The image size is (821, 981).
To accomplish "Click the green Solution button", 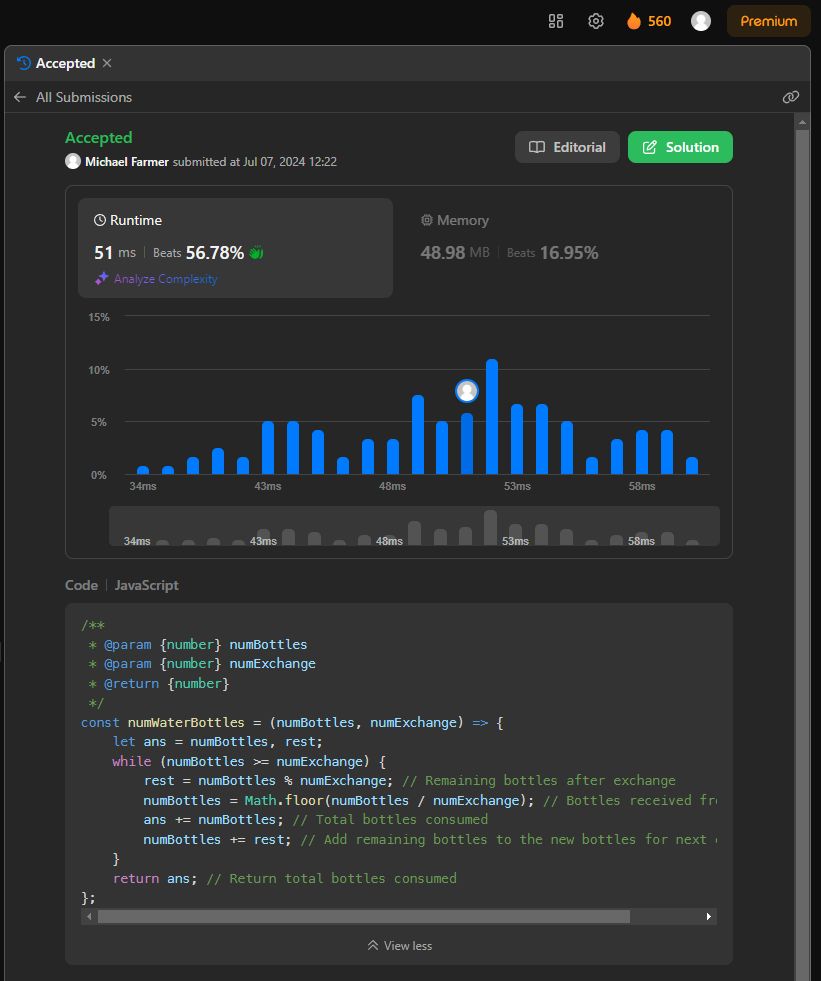I will pyautogui.click(x=680, y=147).
